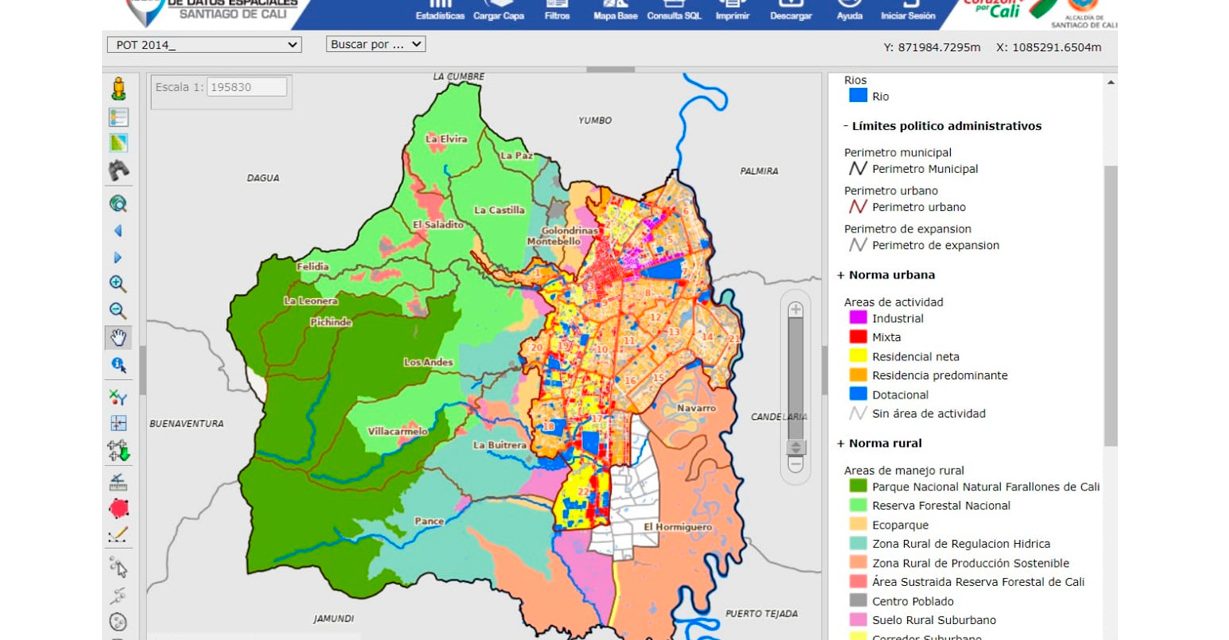The height and width of the screenshot is (640, 1229).
Task: Click the full extent globe icon
Action: 118,204
